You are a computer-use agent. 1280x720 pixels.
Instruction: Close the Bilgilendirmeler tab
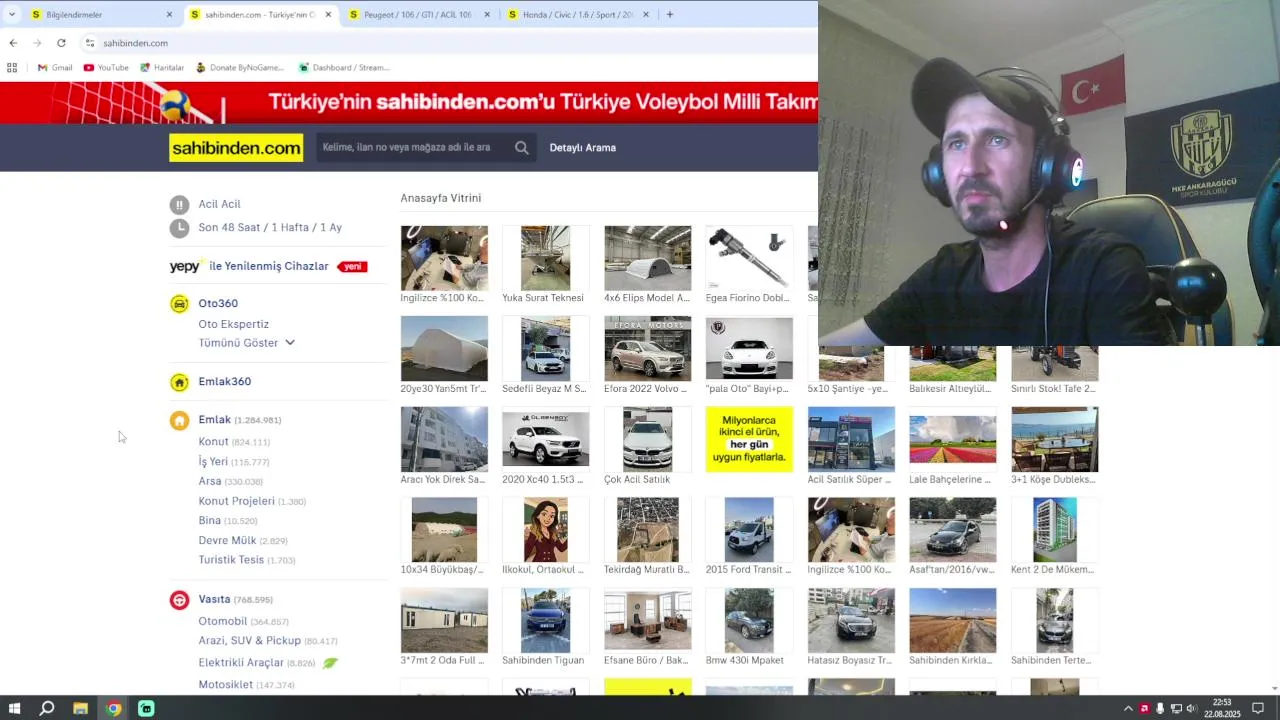169,15
